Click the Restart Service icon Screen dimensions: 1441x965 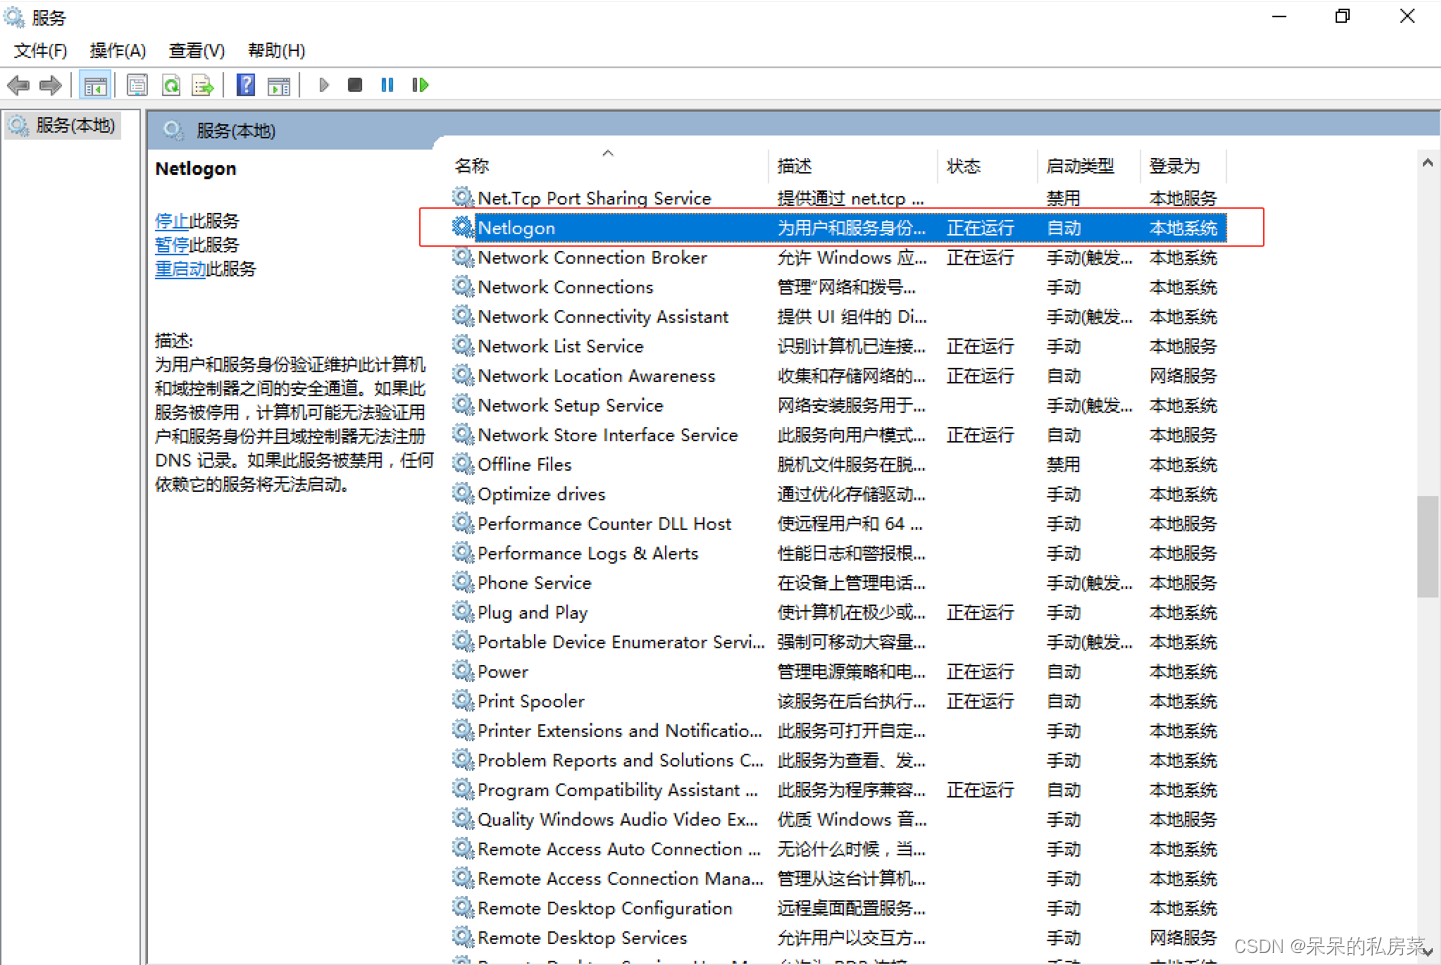point(420,85)
